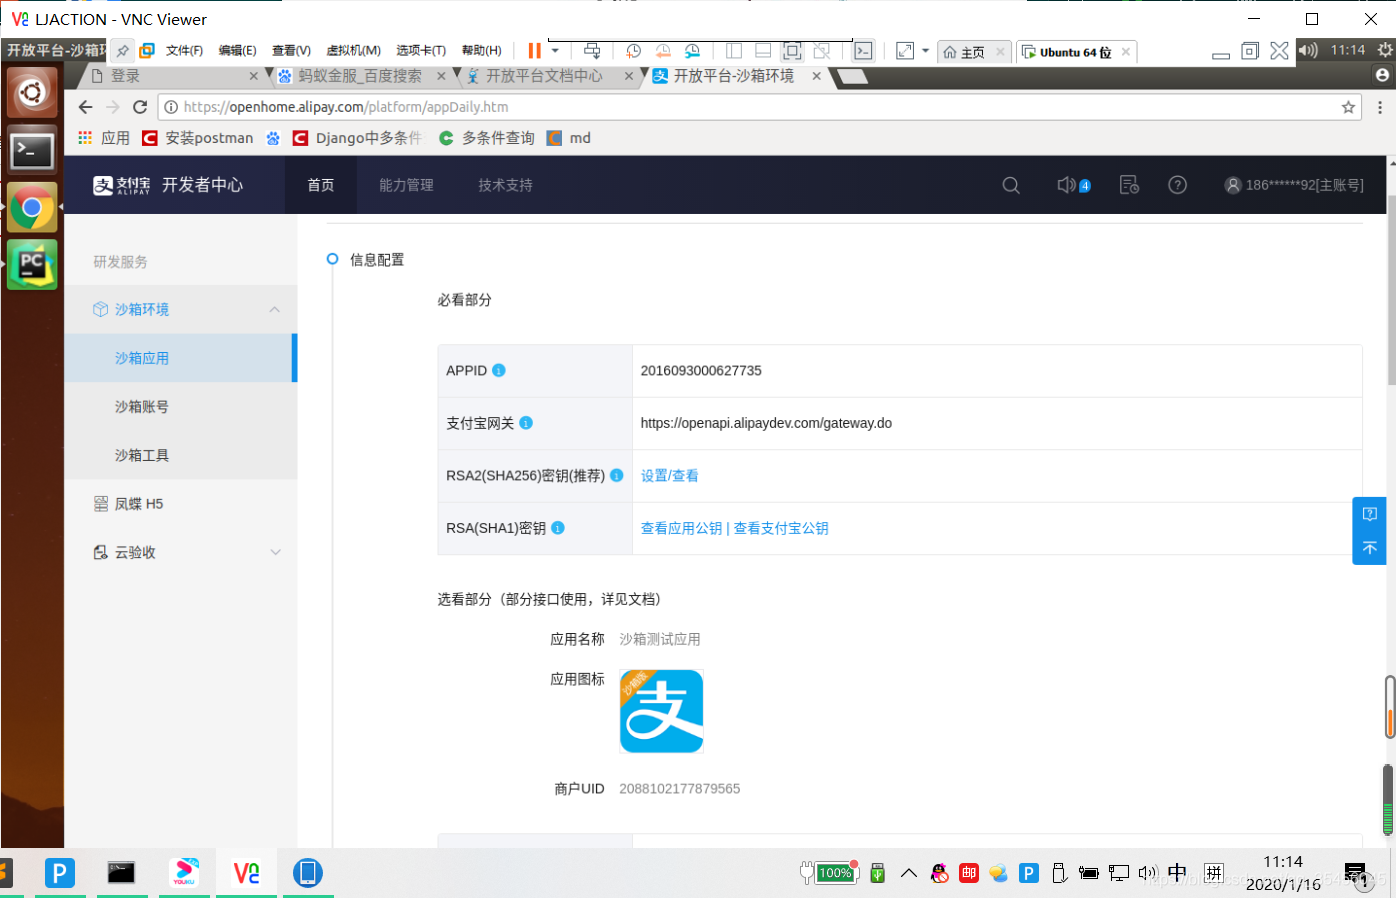Open 沙箱账号 in sidebar
Viewport: 1396px width, 898px height.
pos(142,407)
